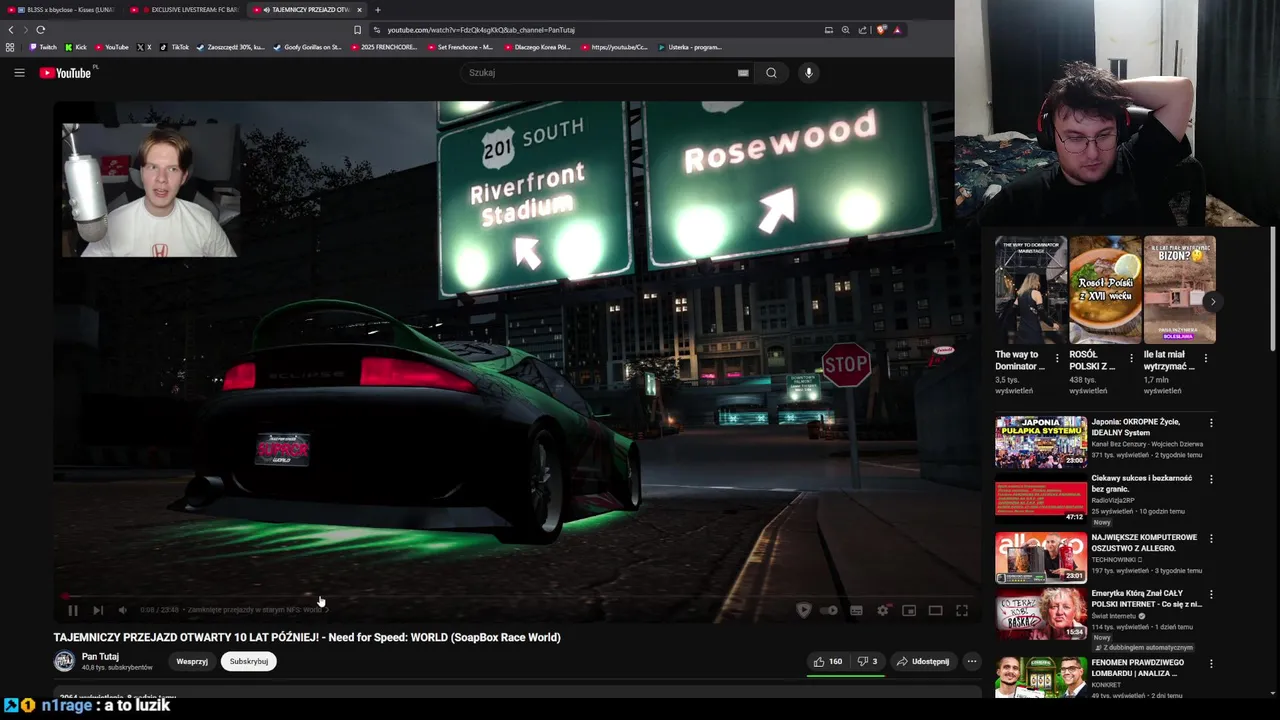Toggle the autoplay switch in player
Image resolution: width=1280 pixels, height=720 pixels.
[829, 610]
